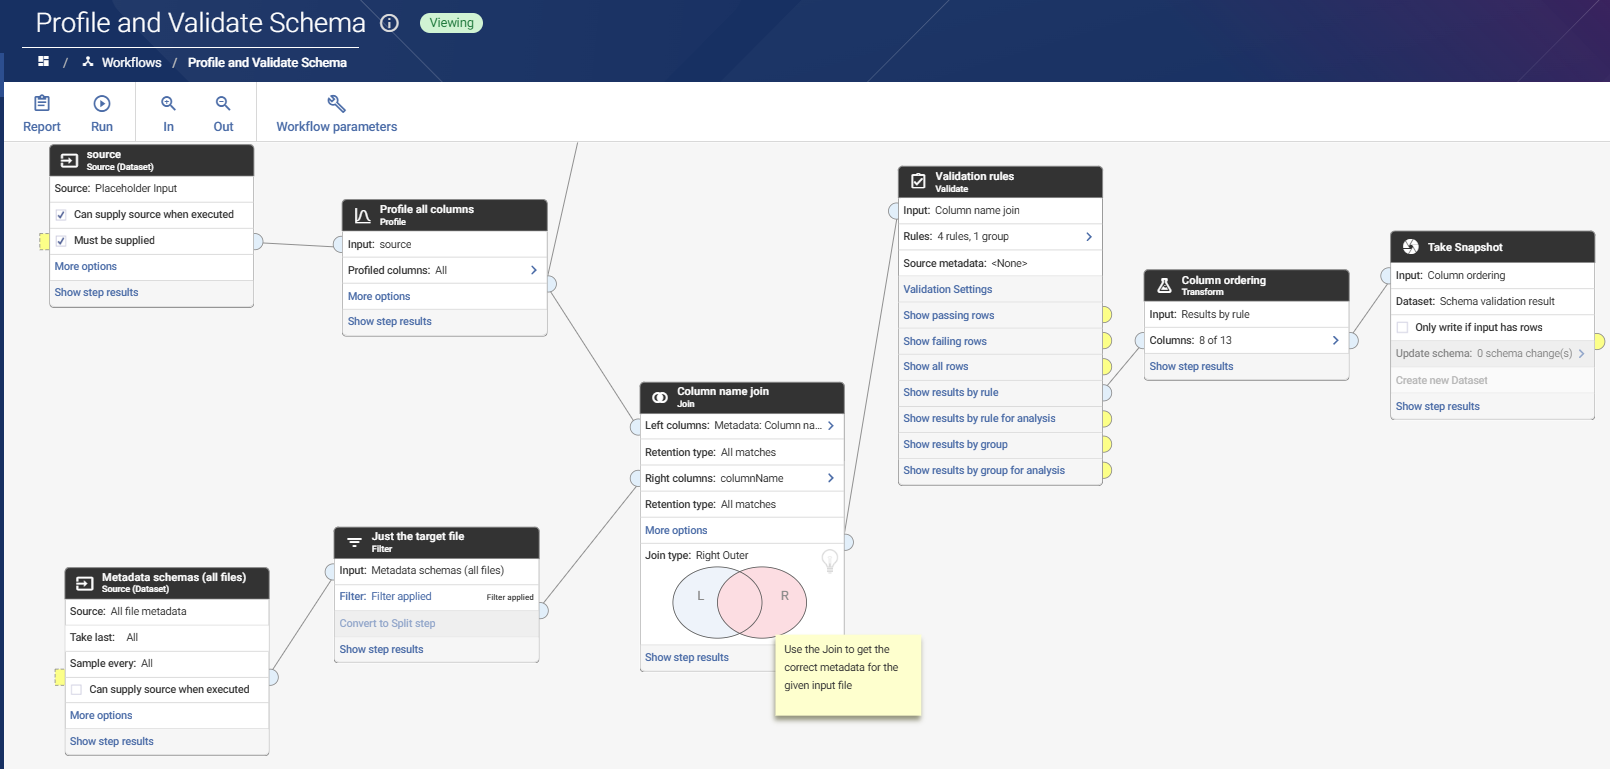The width and height of the screenshot is (1610, 769).
Task: Open the Report icon in toolbar
Action: (42, 104)
